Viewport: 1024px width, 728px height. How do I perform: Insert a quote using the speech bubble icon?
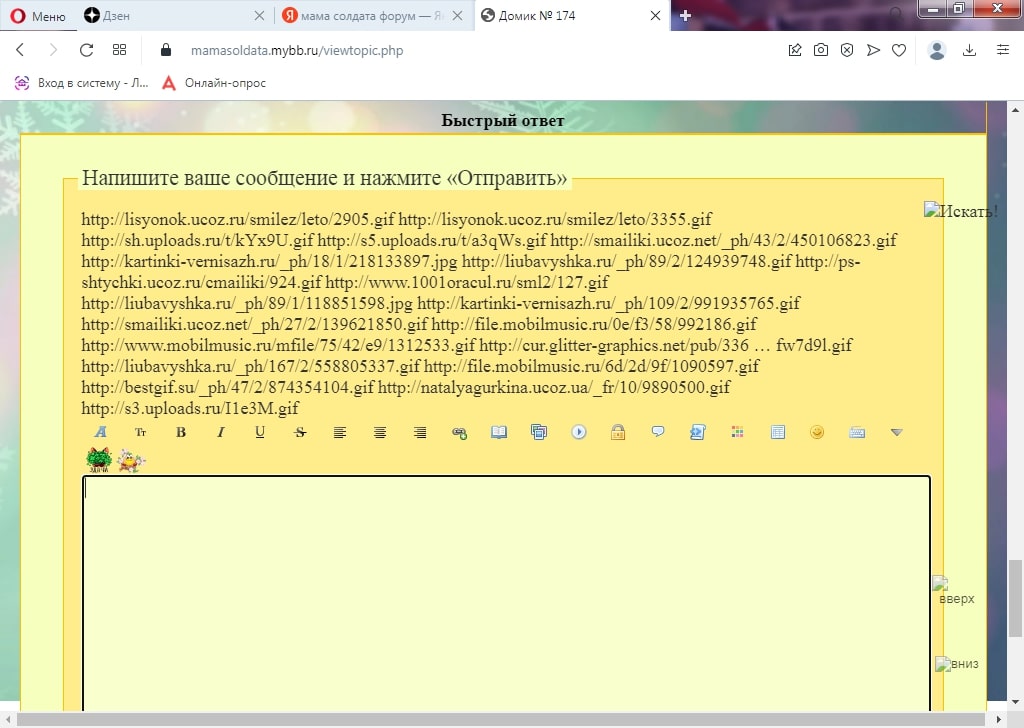[658, 432]
